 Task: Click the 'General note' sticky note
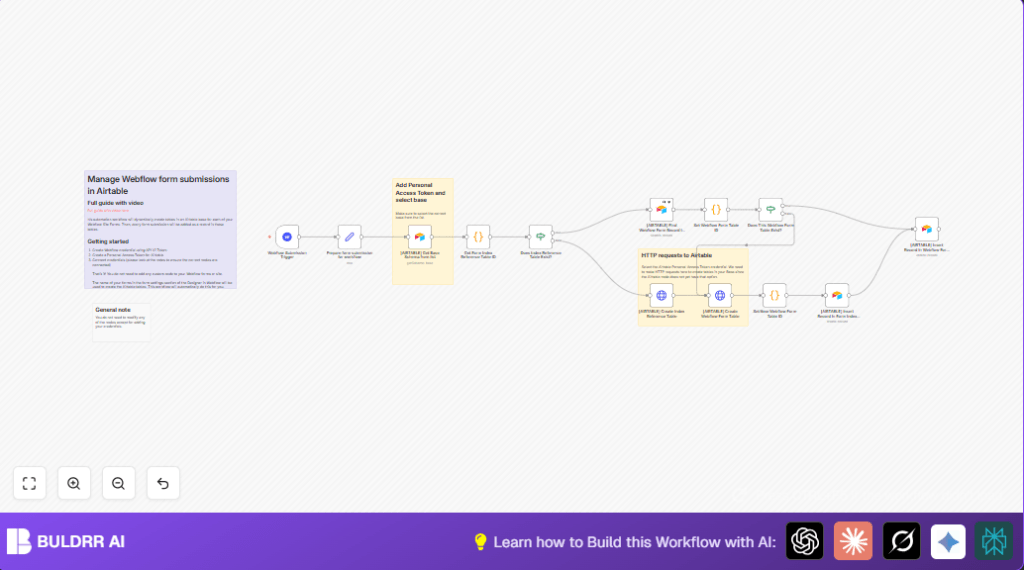pos(121,322)
